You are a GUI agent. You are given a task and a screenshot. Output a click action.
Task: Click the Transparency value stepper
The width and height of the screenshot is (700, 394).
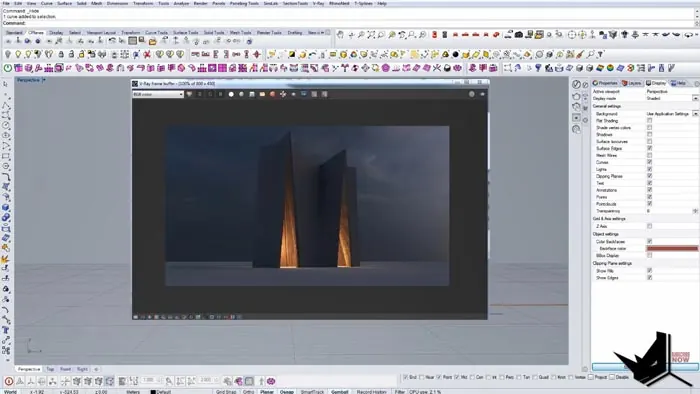click(695, 211)
